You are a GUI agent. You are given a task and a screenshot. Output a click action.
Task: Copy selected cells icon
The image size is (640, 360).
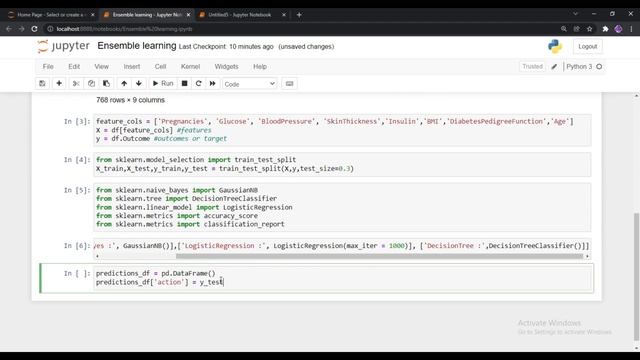91,83
